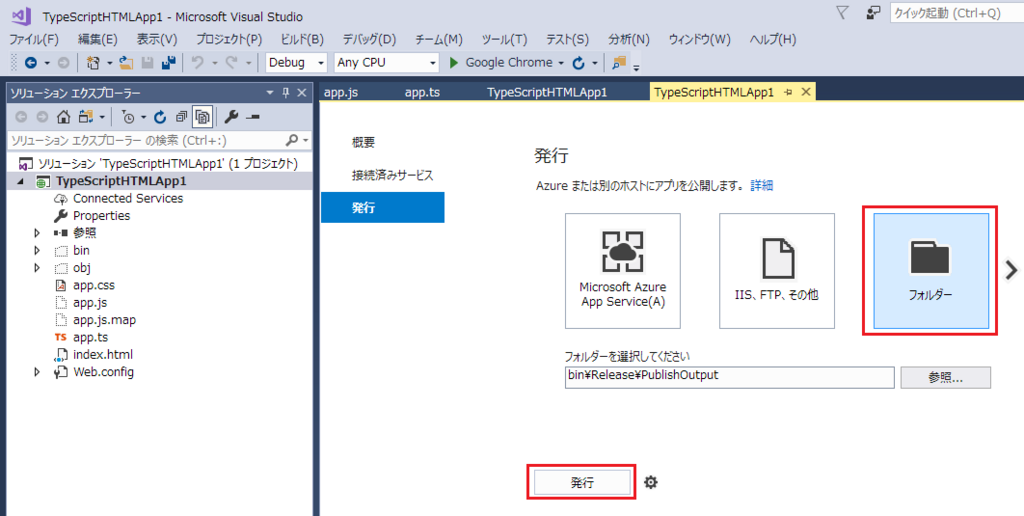Click the Save All toolbar icon
The width and height of the screenshot is (1024, 516).
pos(168,63)
